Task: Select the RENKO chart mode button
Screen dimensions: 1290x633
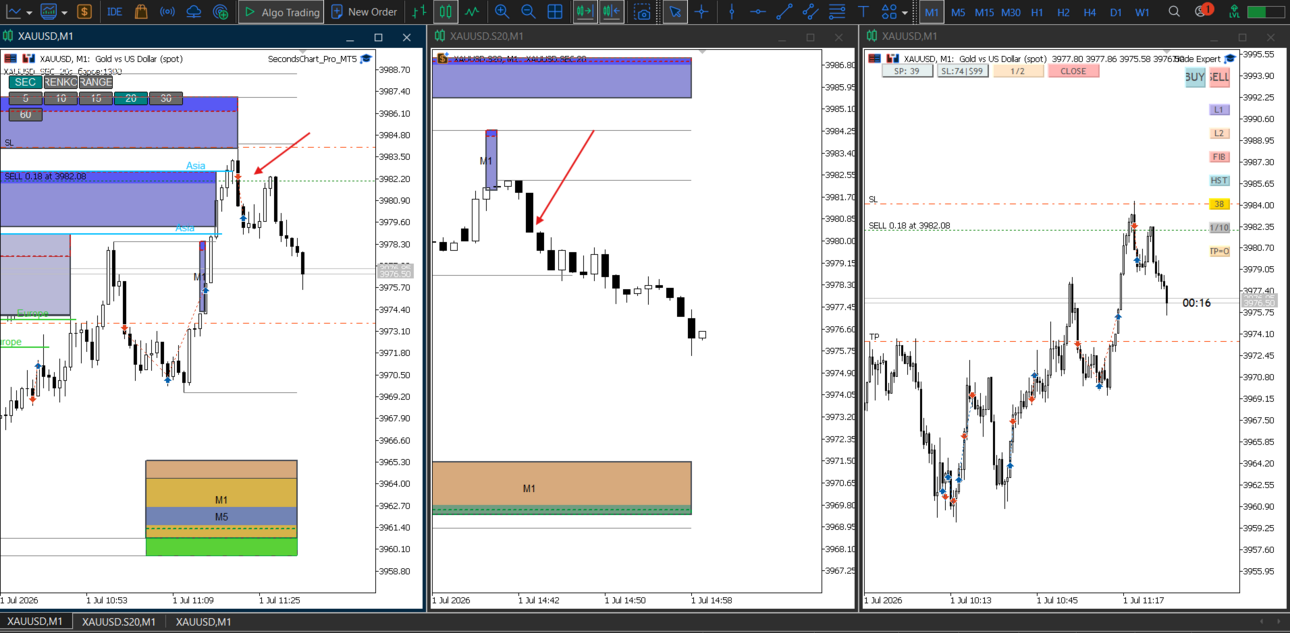Action: (61, 82)
